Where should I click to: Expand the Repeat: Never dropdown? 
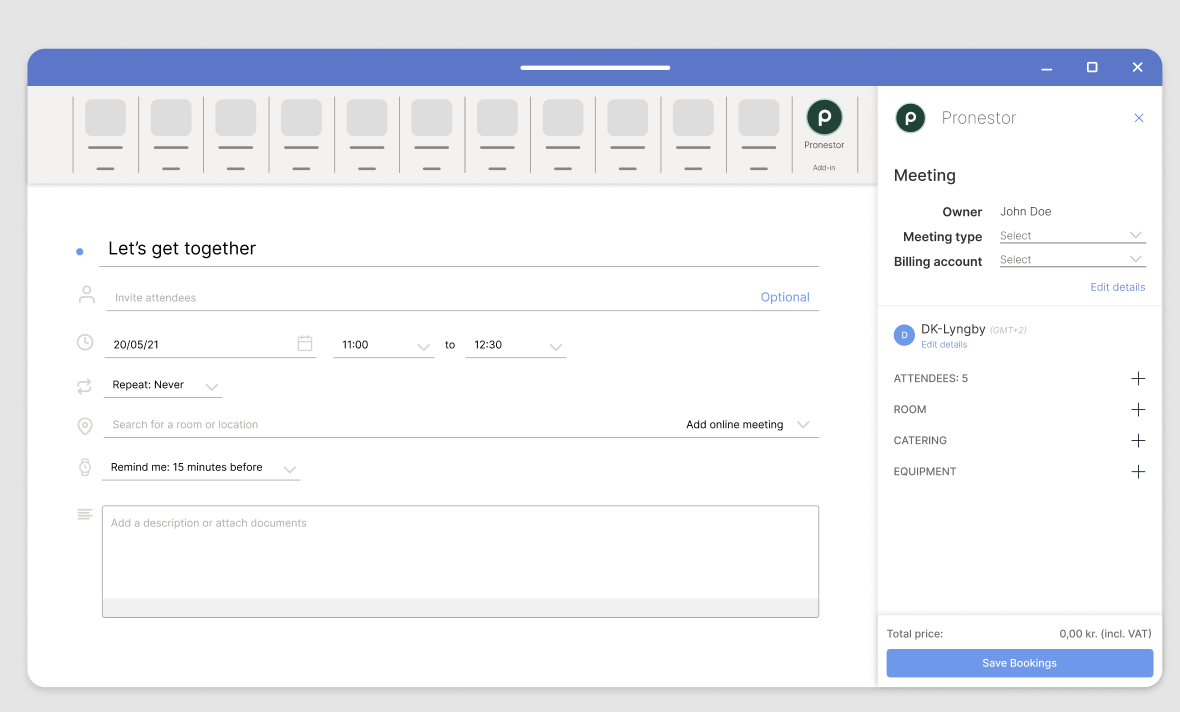coord(163,385)
